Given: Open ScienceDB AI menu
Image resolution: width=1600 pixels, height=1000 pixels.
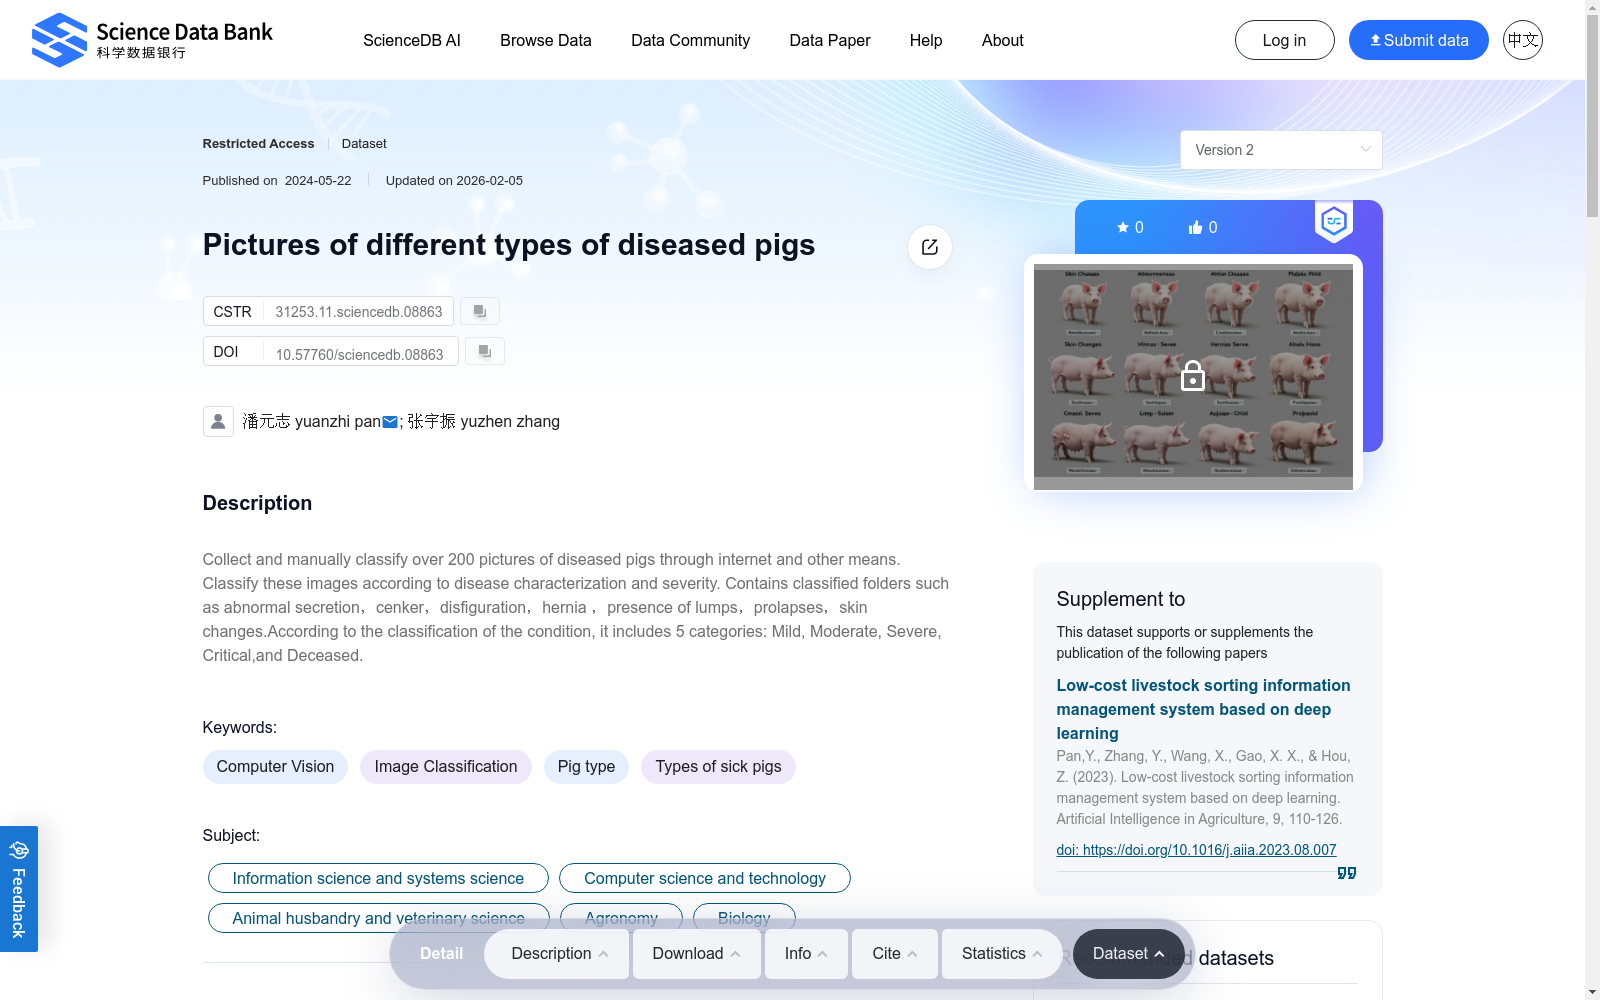Looking at the screenshot, I should [412, 40].
